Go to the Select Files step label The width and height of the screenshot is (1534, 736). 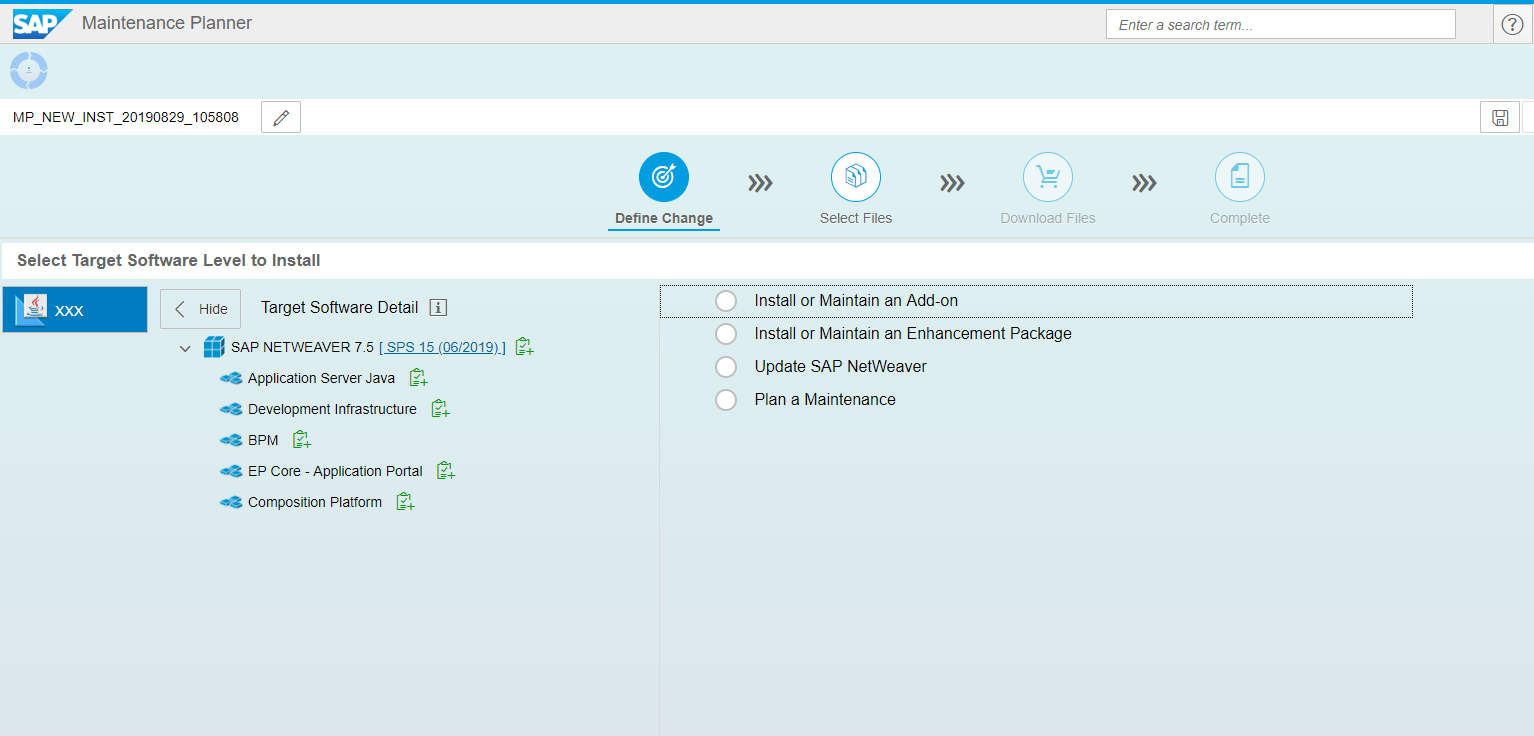click(x=856, y=218)
